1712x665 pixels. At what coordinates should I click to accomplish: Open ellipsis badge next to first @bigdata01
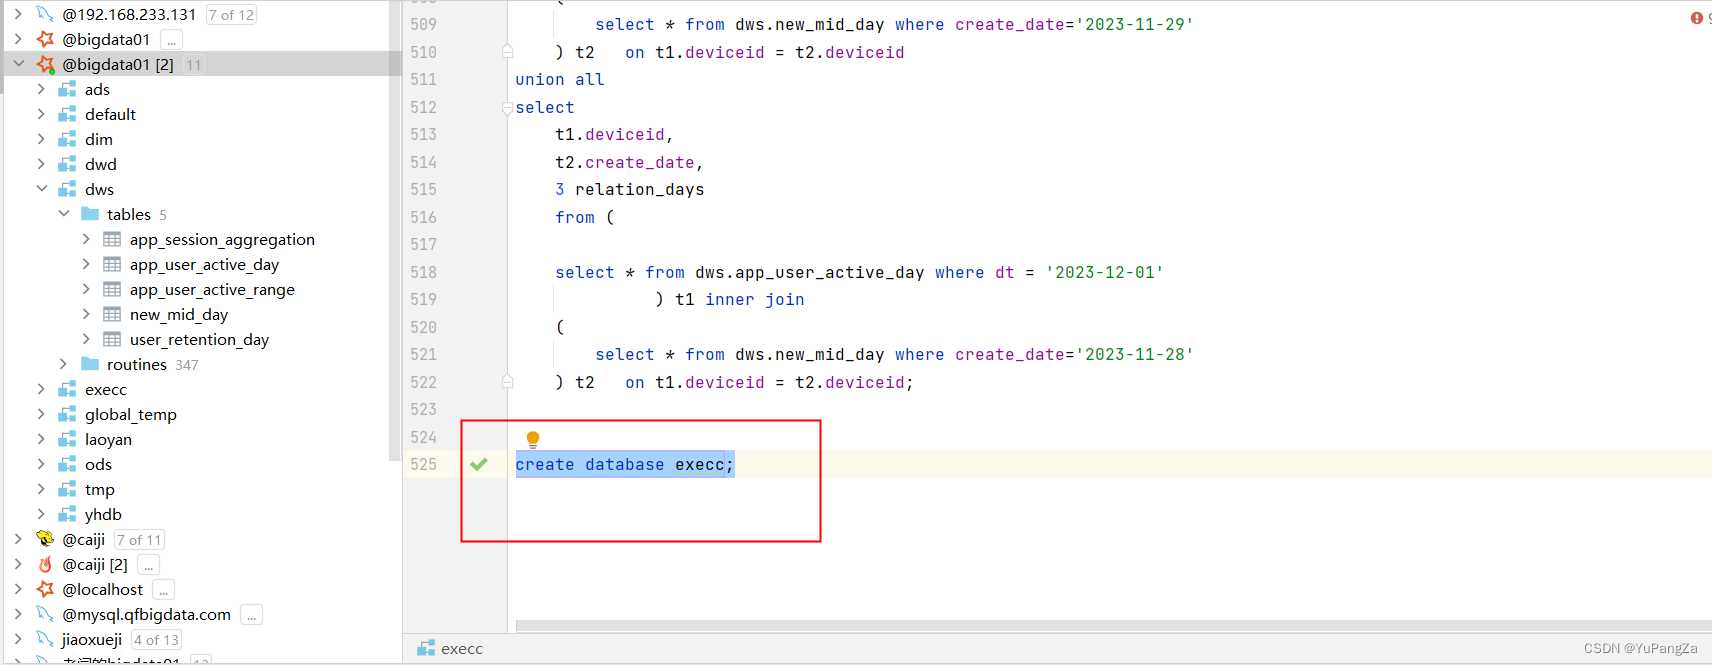coord(171,40)
